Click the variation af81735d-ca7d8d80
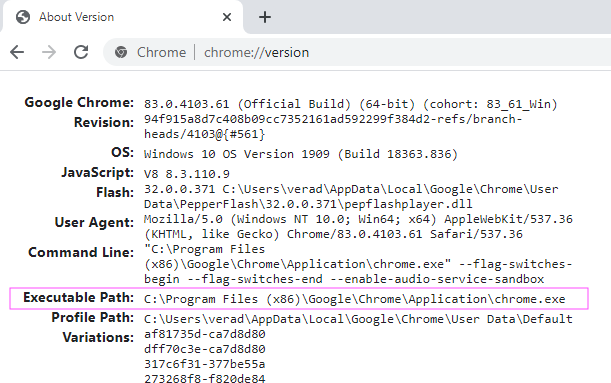The height and width of the screenshot is (383, 611). coord(205,334)
